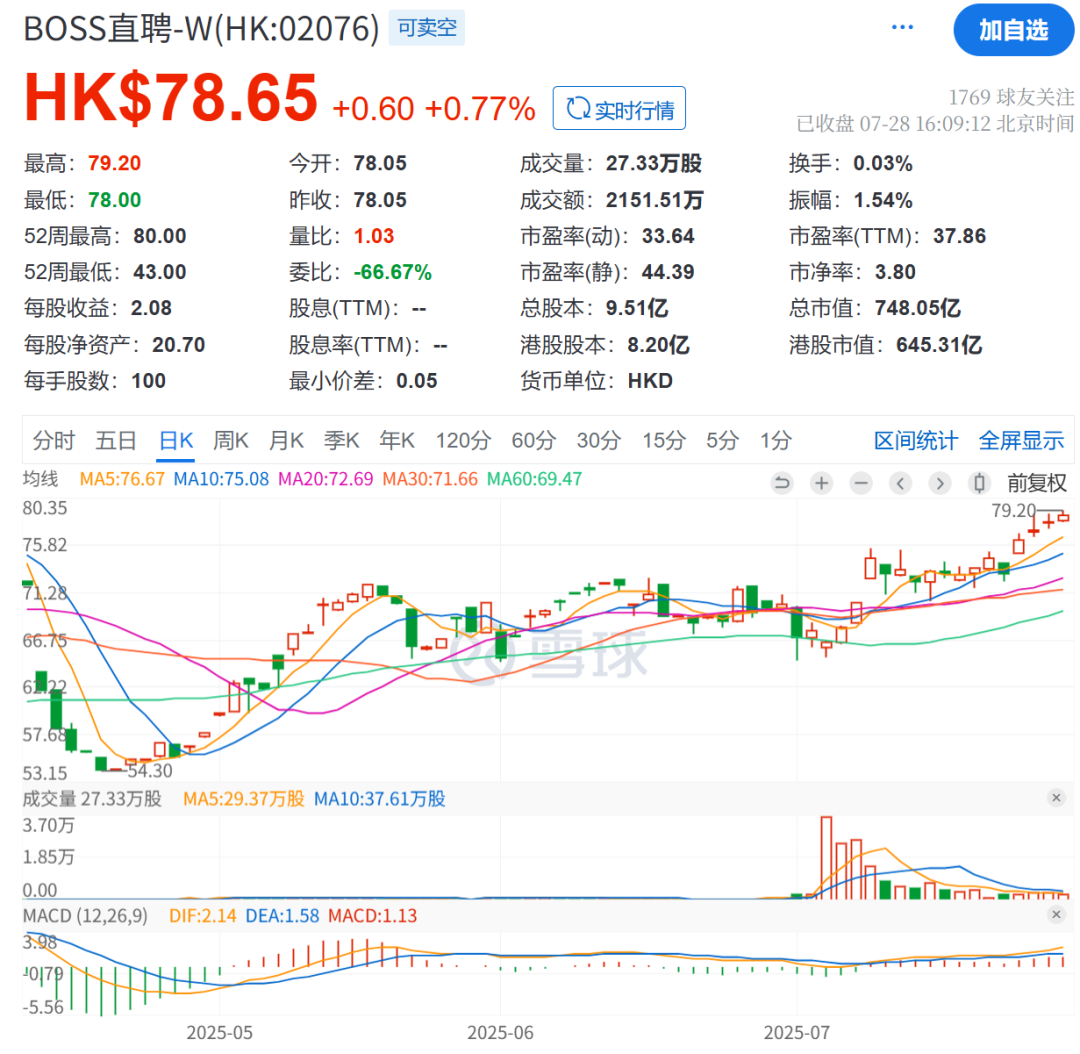Click the DEA:1.58 indicator value
Image resolution: width=1080 pixels, height=1054 pixels.
pos(282,916)
